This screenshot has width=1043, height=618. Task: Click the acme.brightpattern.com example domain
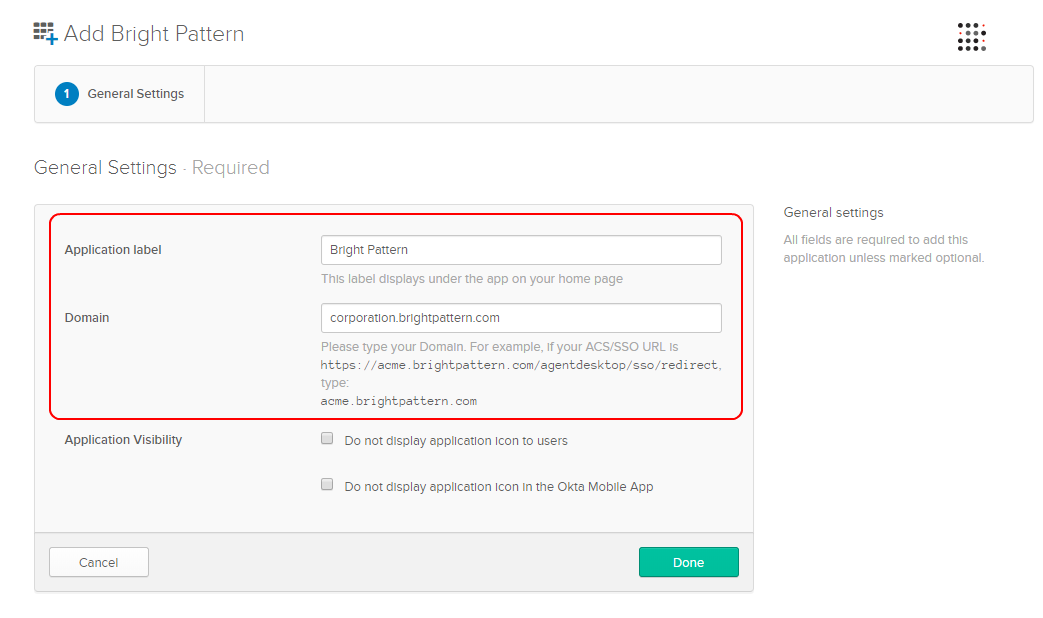(x=398, y=401)
